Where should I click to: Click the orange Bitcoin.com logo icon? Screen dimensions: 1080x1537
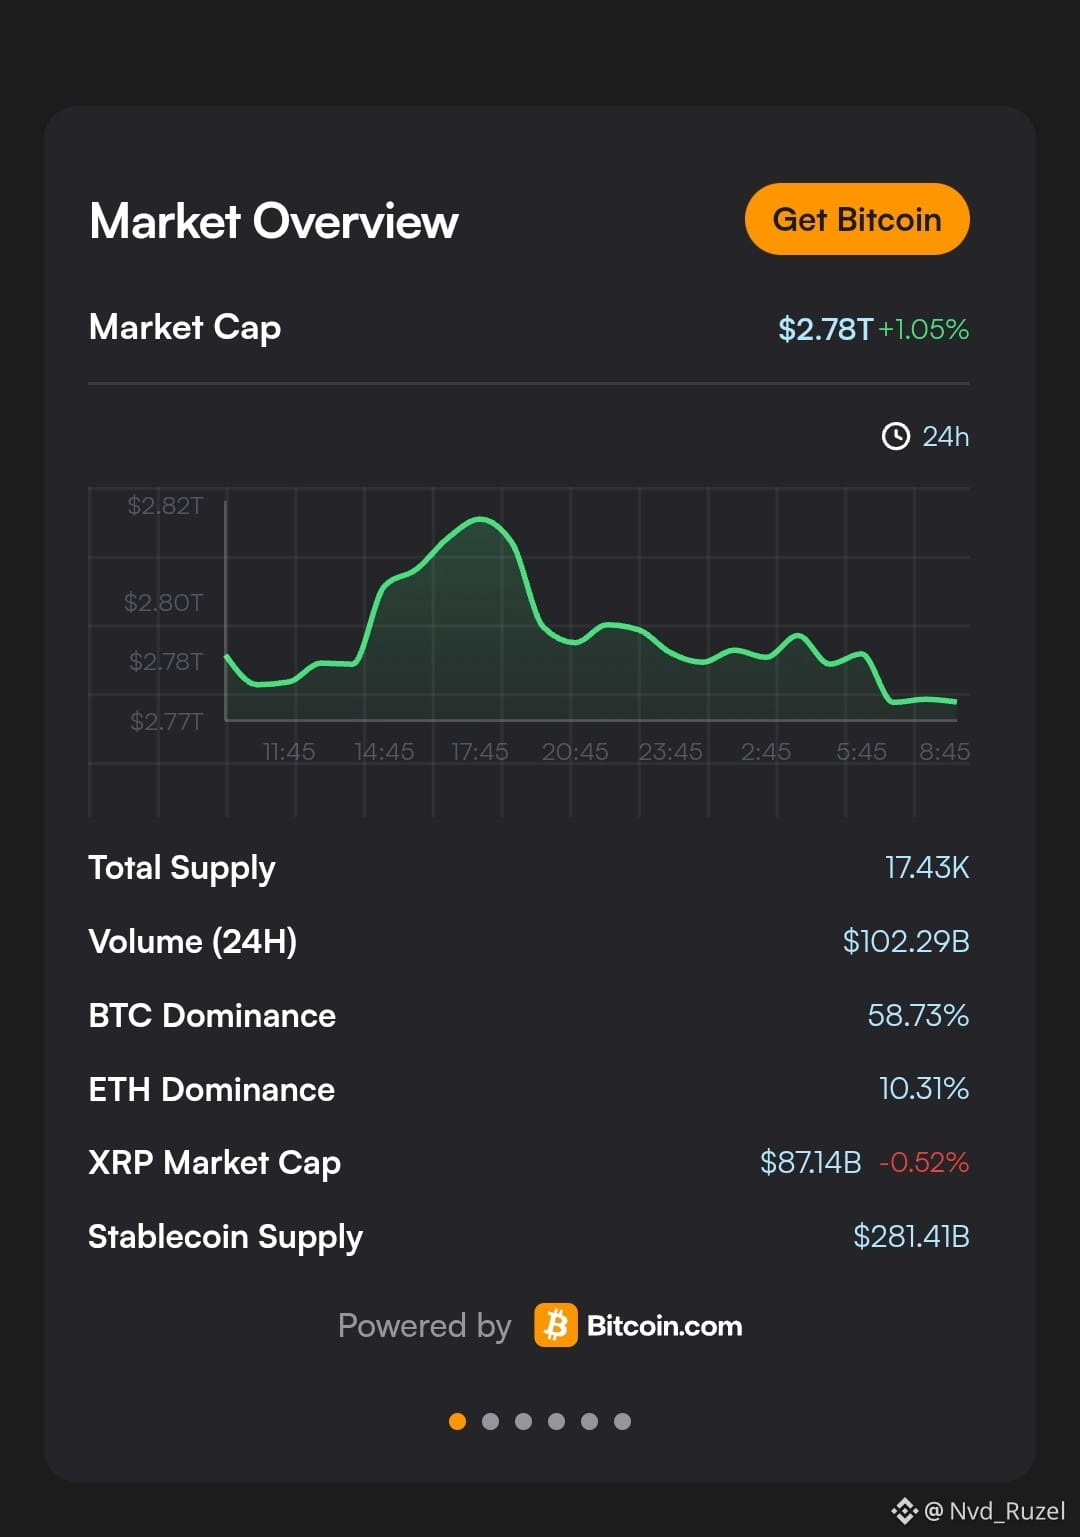pyautogui.click(x=556, y=1325)
